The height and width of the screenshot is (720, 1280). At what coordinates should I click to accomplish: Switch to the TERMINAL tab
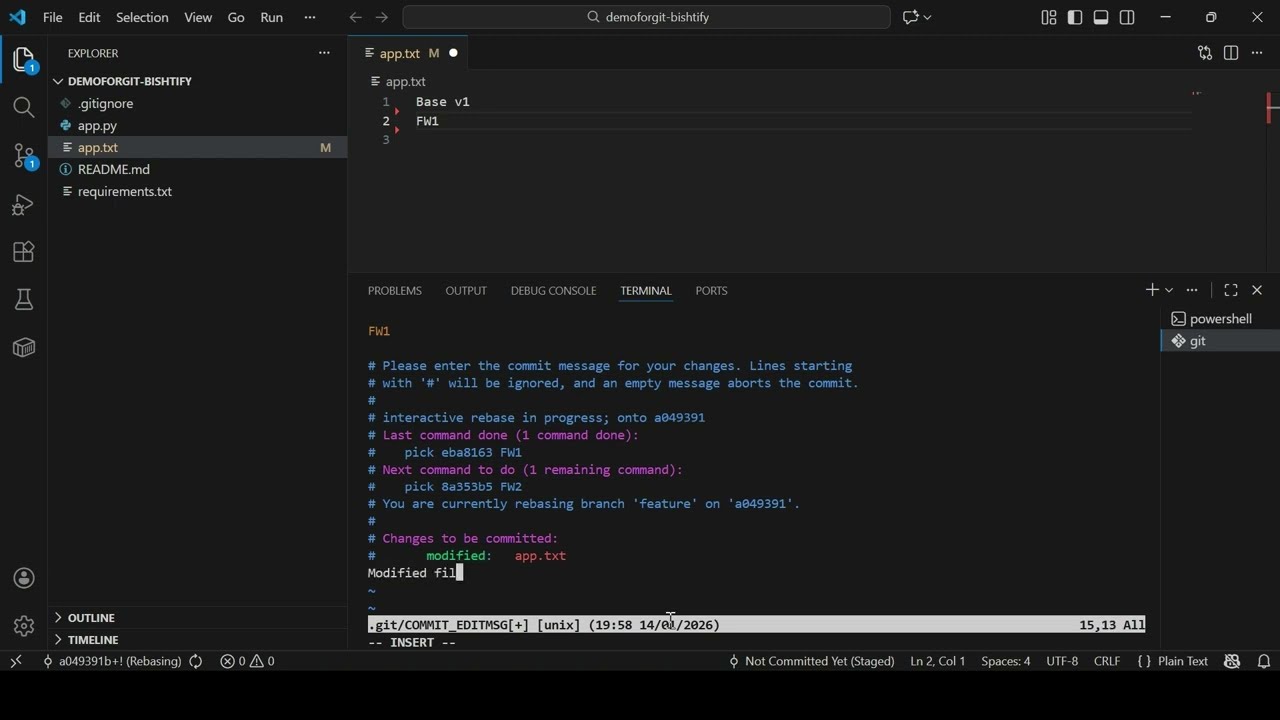646,290
